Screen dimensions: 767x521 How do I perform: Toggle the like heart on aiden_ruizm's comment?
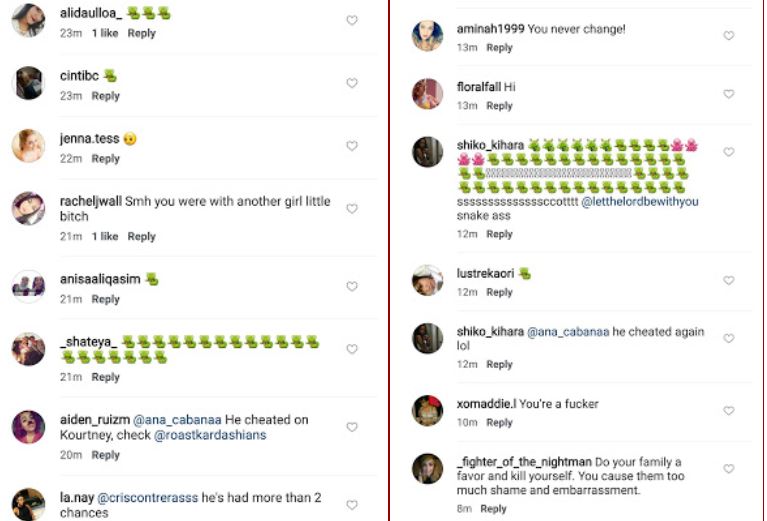(x=352, y=427)
